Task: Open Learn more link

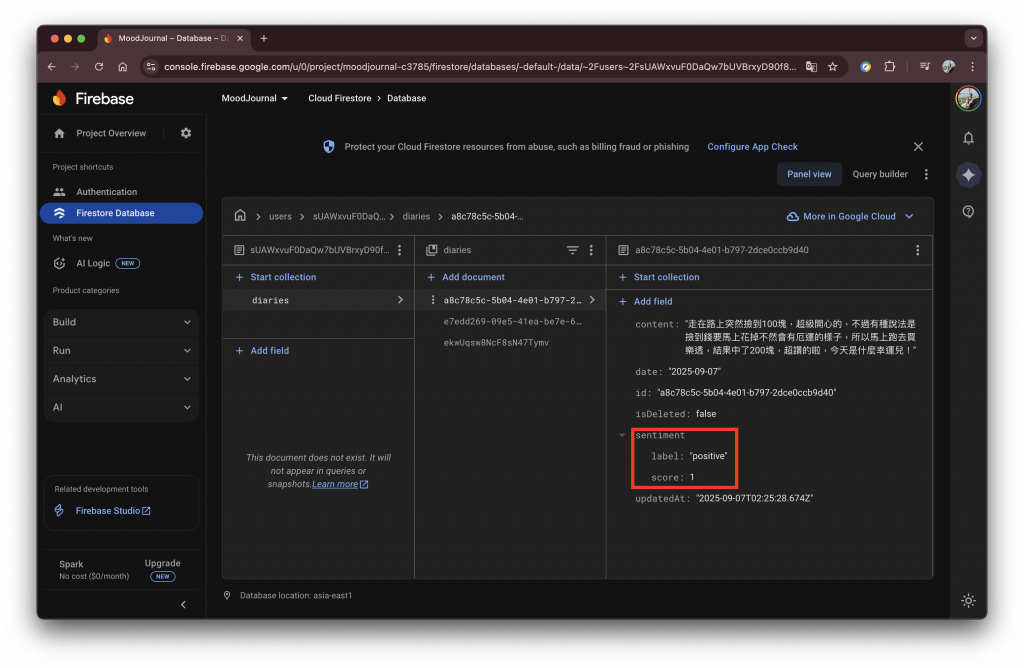Action: click(340, 485)
